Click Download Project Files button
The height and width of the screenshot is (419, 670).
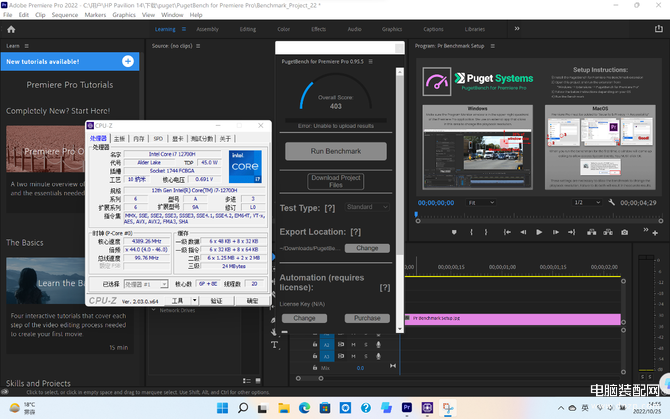pyautogui.click(x=336, y=182)
